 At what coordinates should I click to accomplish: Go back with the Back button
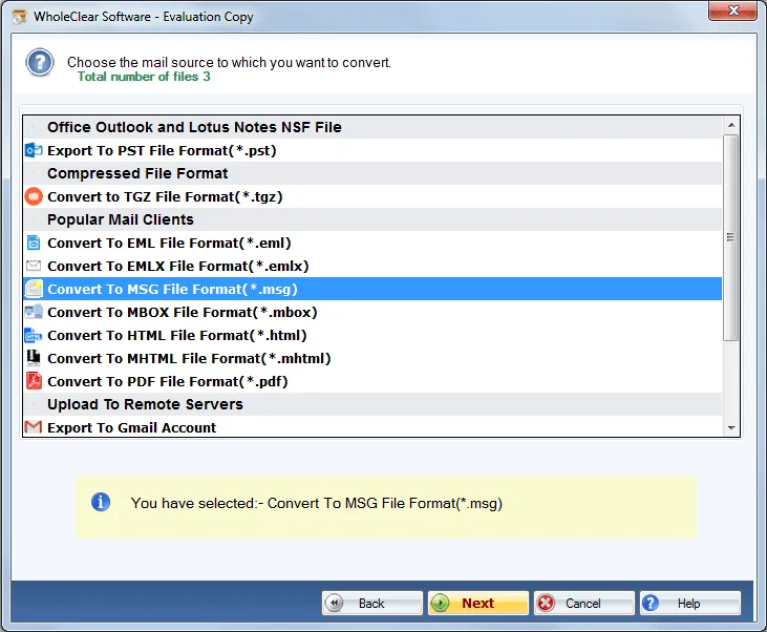[x=372, y=603]
